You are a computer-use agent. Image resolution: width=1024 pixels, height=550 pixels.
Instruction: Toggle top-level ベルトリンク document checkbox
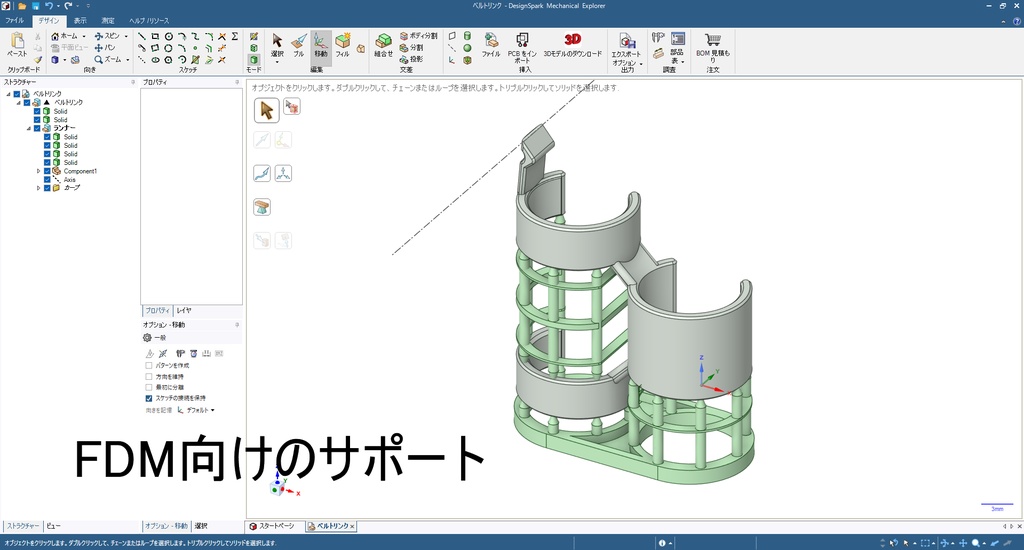[x=17, y=94]
